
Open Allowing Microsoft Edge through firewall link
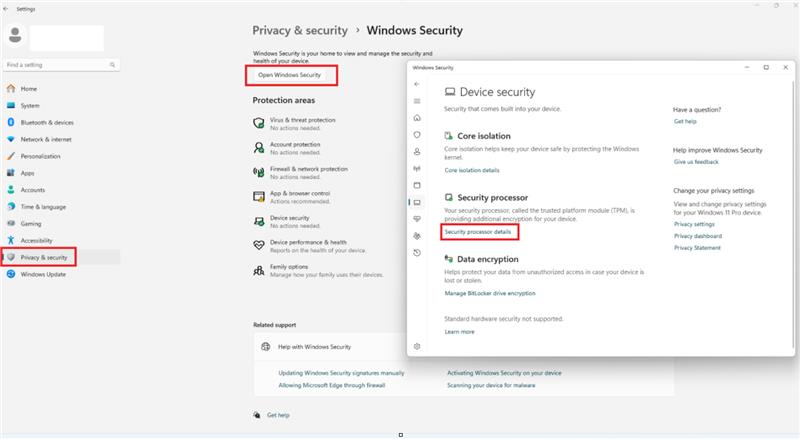(332, 385)
